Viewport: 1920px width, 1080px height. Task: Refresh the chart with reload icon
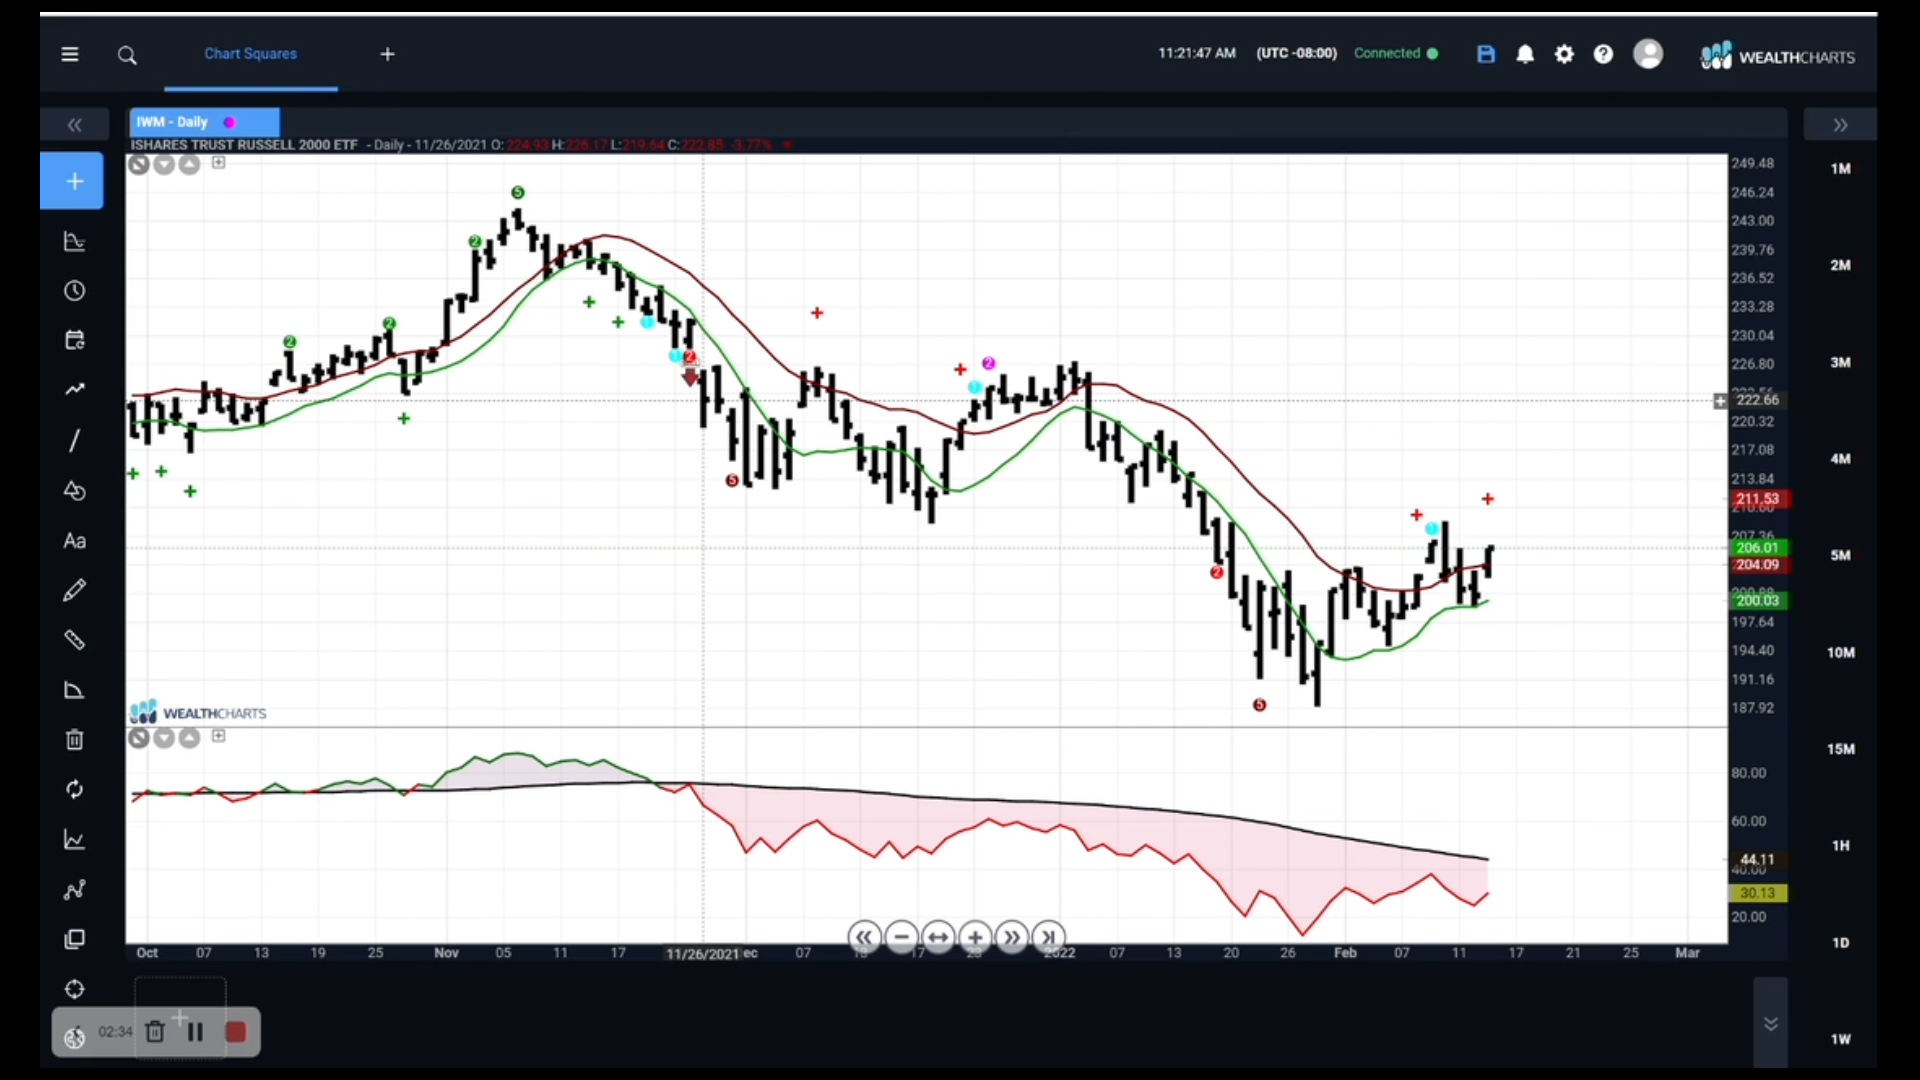pos(74,790)
